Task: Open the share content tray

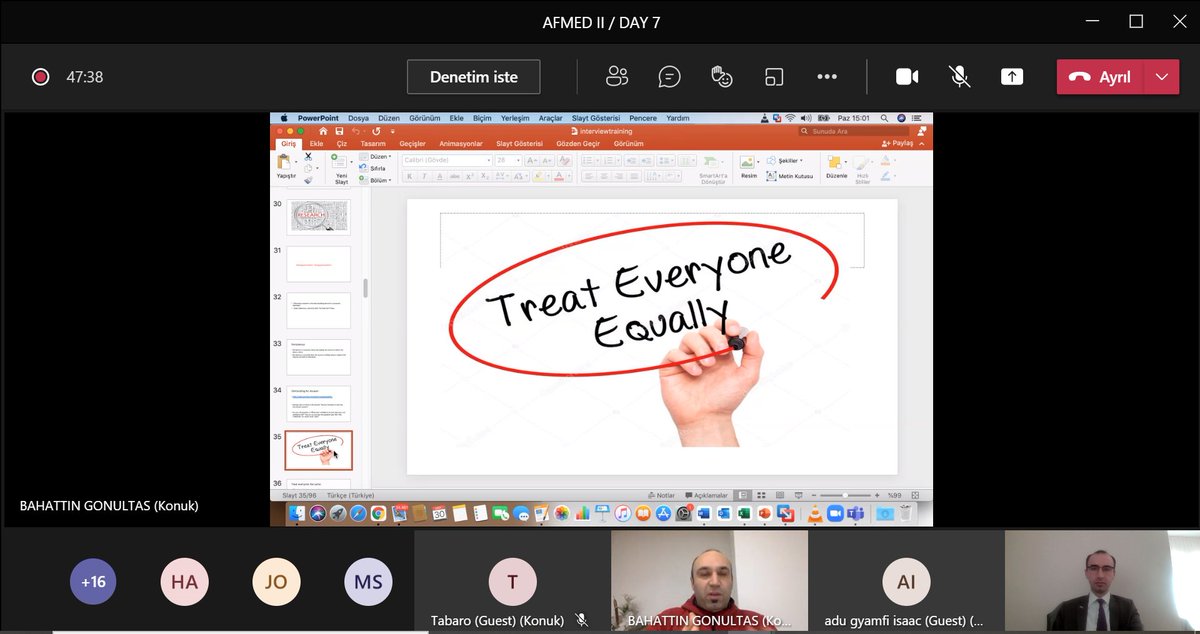Action: coord(1012,77)
